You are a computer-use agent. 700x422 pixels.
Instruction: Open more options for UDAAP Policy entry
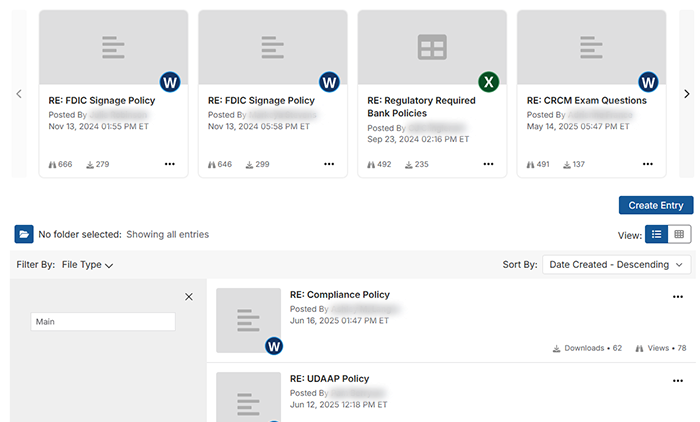click(x=680, y=381)
